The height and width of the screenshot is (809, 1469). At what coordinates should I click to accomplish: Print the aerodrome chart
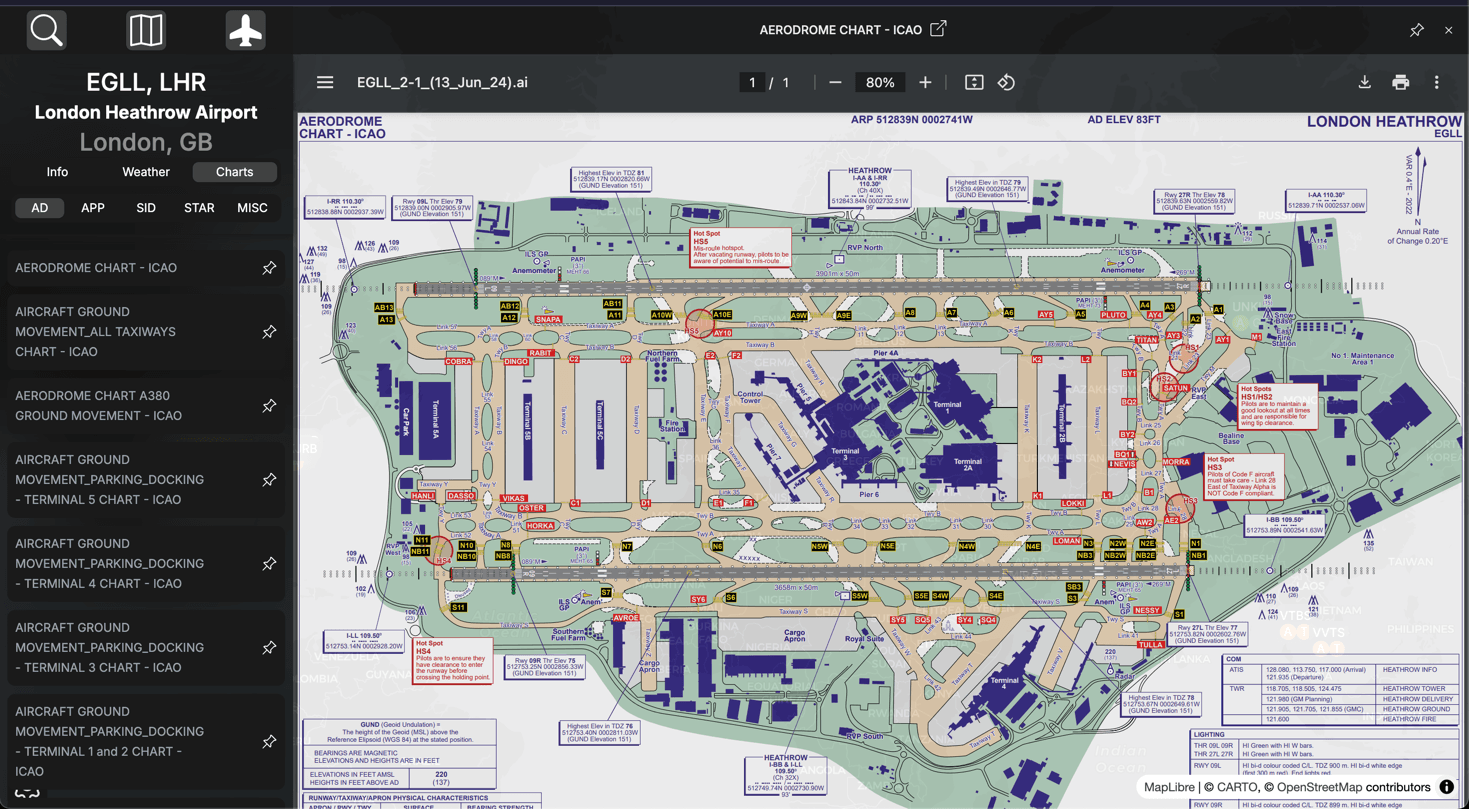1400,83
